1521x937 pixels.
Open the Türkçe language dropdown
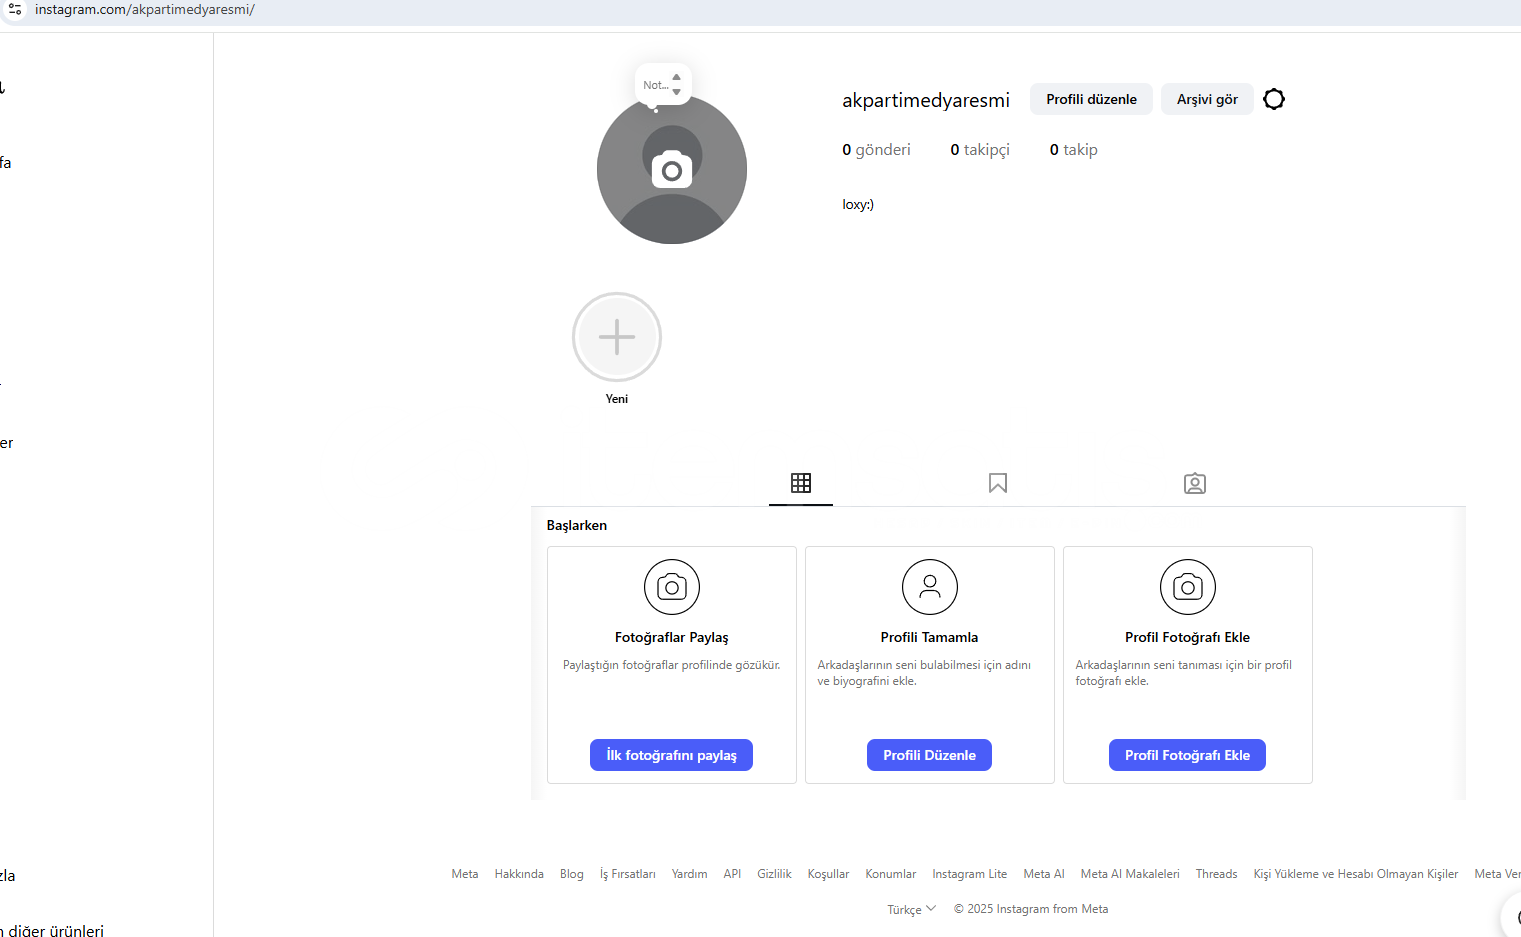[x=911, y=909]
